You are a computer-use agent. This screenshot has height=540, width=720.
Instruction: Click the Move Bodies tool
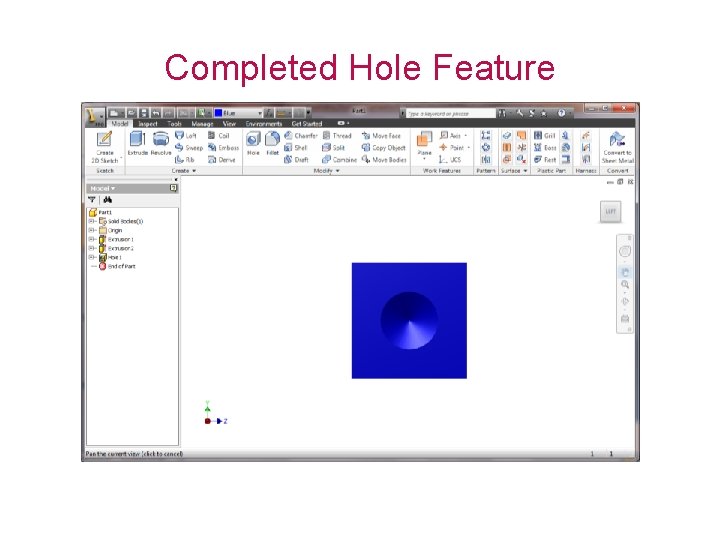coord(384,159)
